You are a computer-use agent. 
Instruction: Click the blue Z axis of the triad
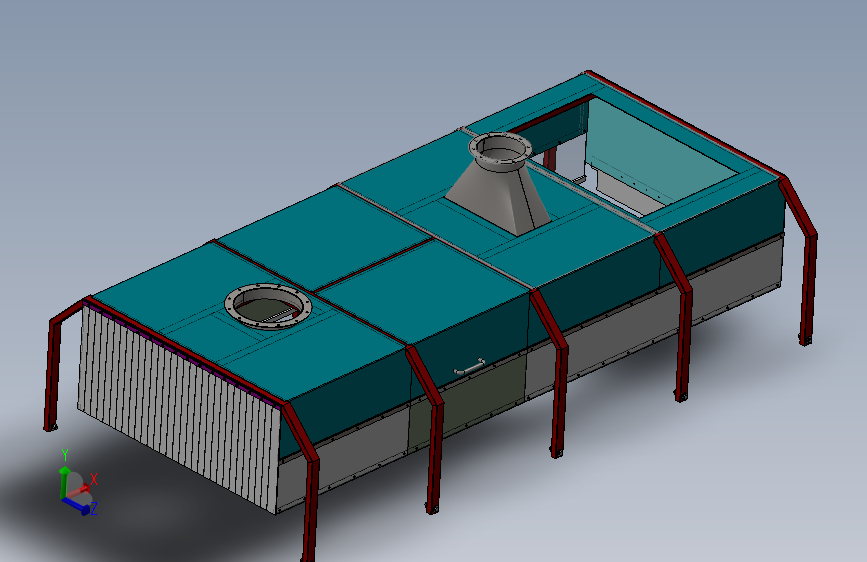tap(77, 506)
